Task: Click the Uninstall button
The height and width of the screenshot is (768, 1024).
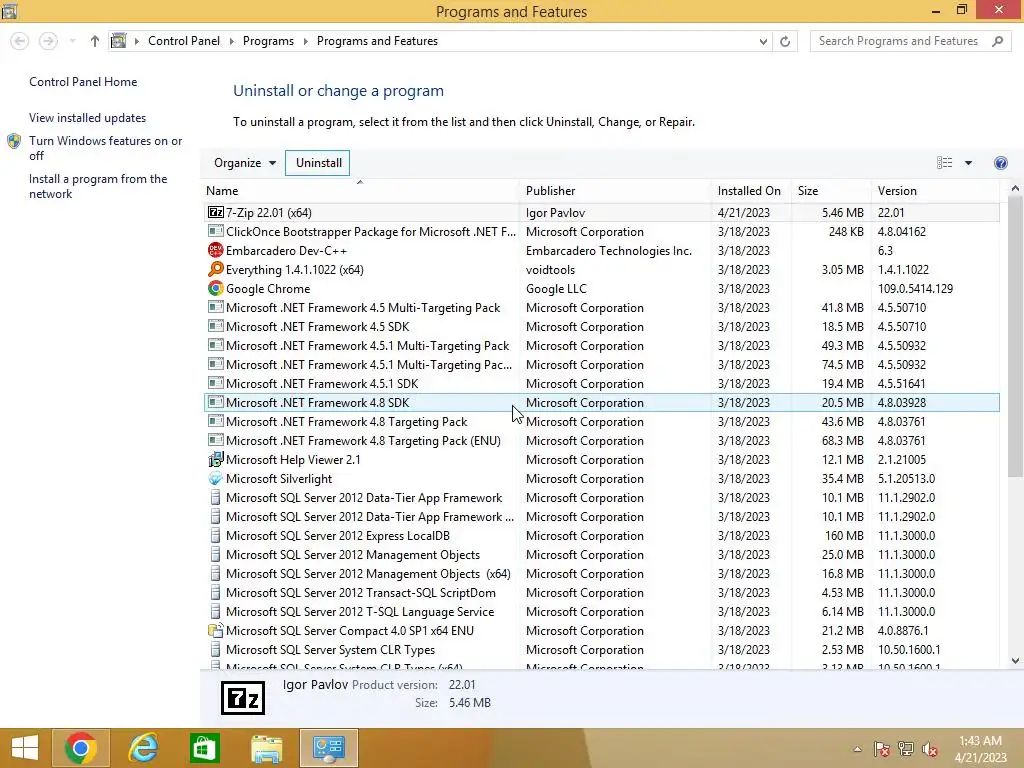Action: [318, 163]
